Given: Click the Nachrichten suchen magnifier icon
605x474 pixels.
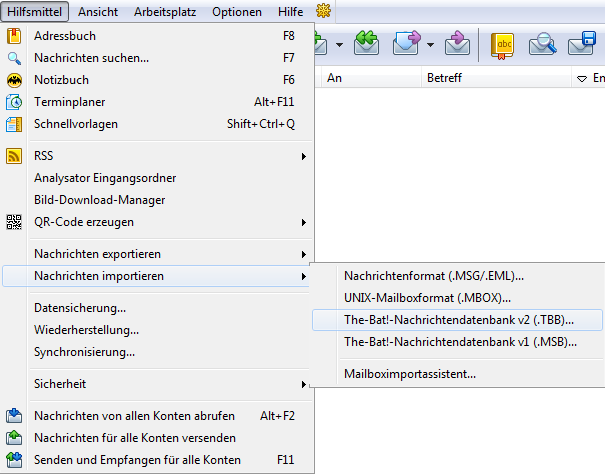Looking at the screenshot, I should click(x=14, y=58).
